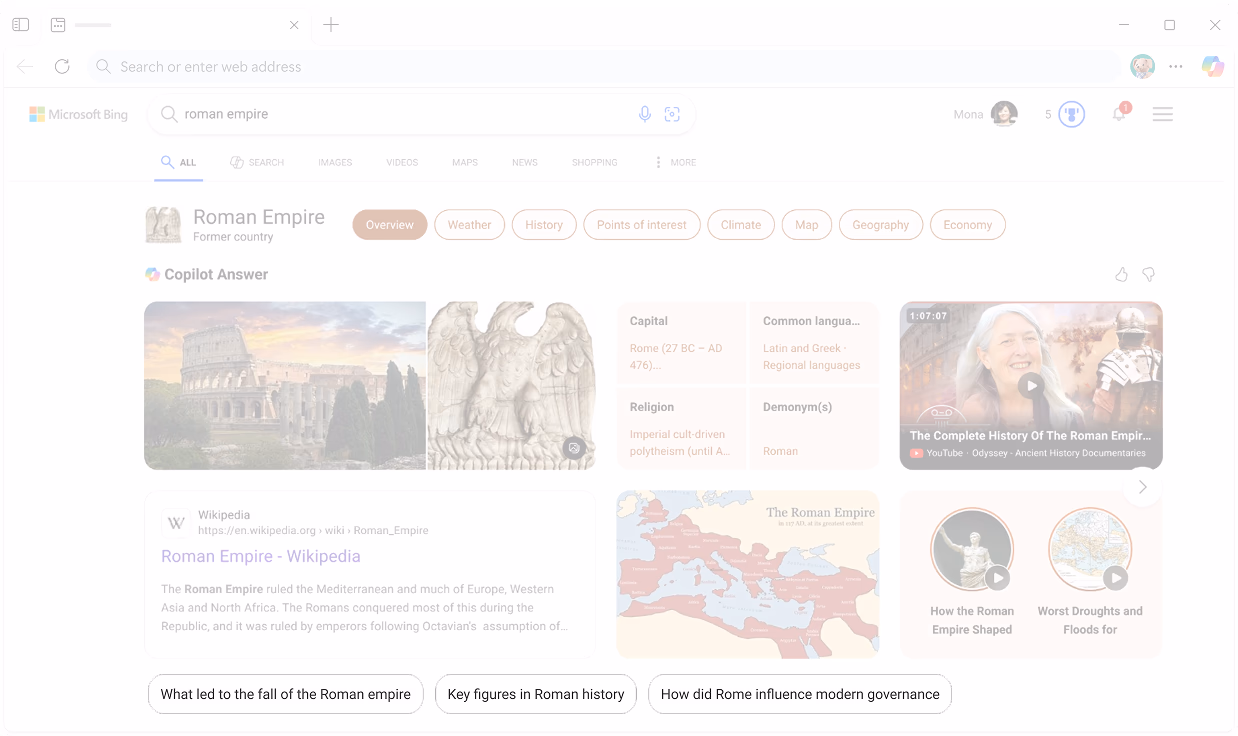This screenshot has height=736, width=1238.
Task: Click the Copilot icon in browser toolbar
Action: pos(1212,67)
